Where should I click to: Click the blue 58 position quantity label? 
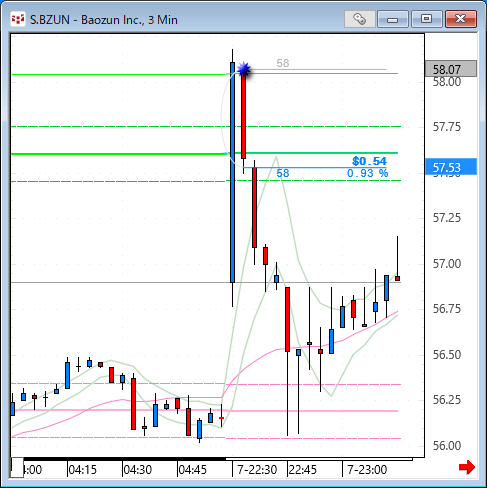283,173
